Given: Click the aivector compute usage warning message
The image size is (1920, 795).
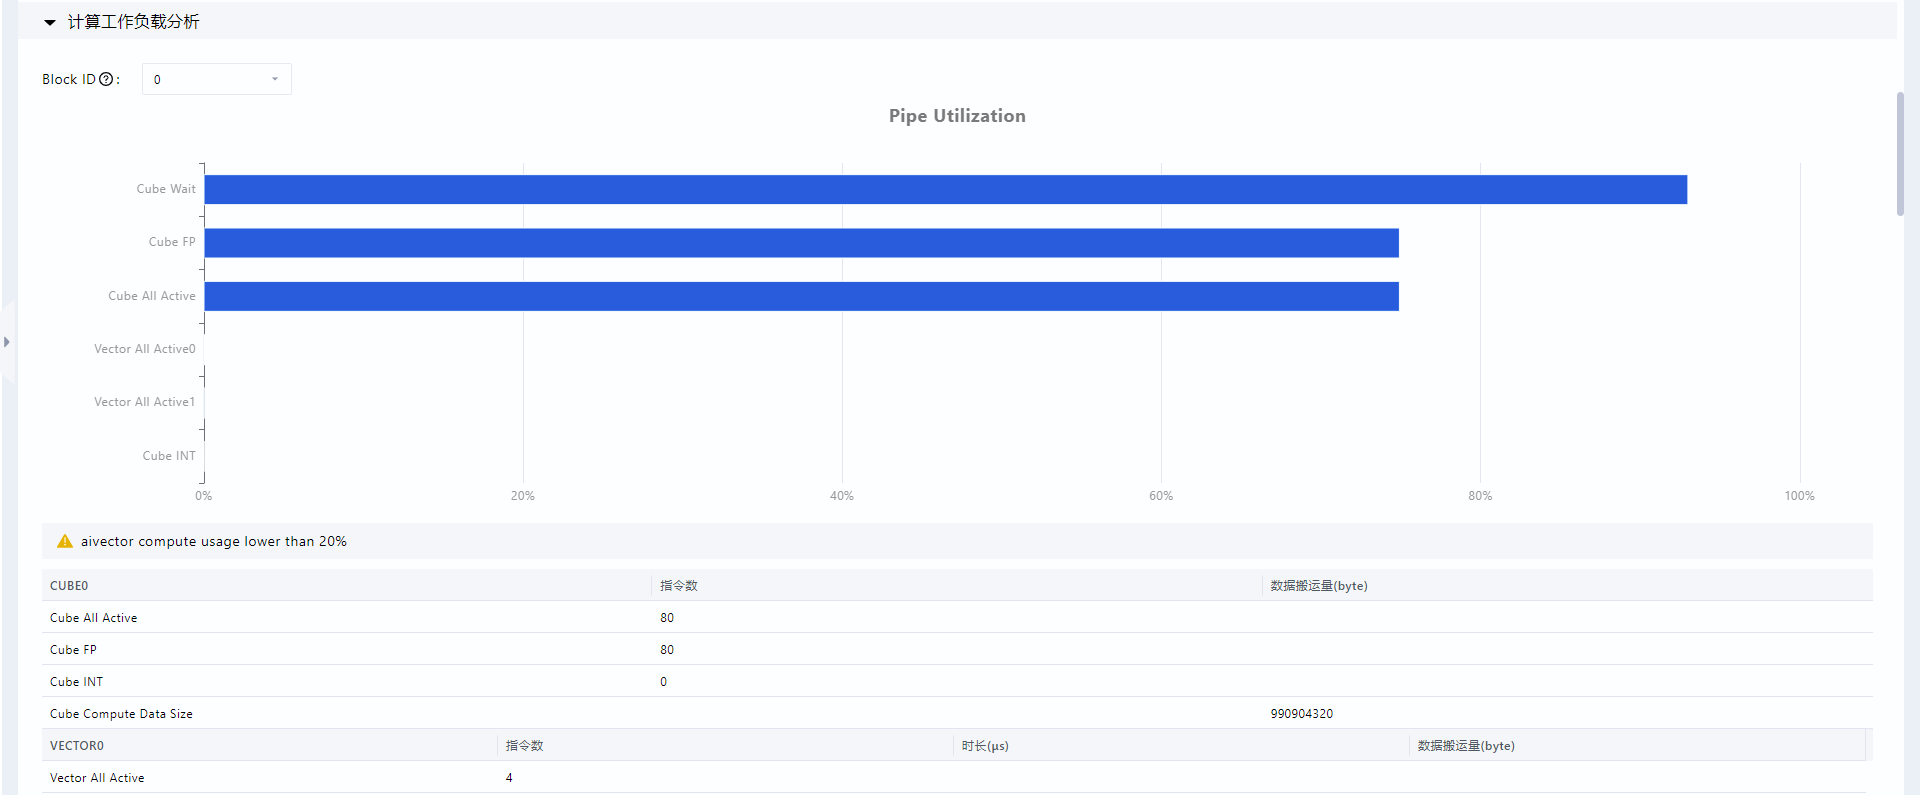Looking at the screenshot, I should pos(214,541).
